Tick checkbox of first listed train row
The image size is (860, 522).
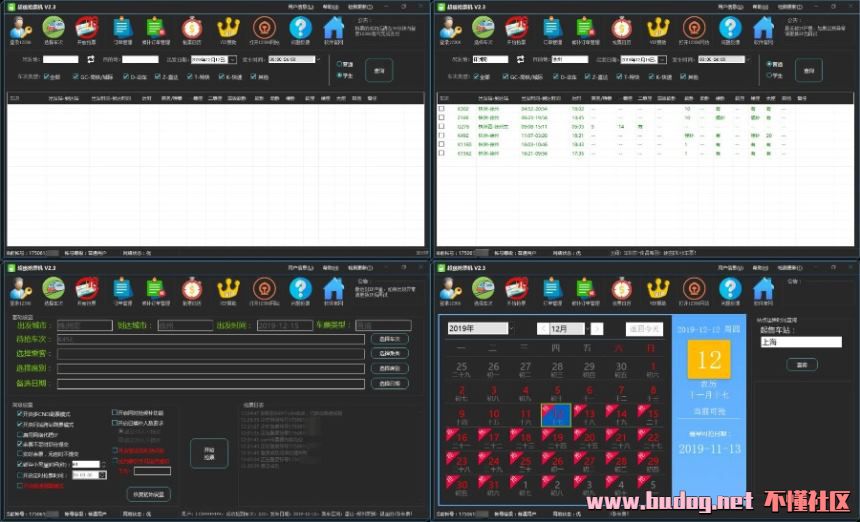[442, 109]
